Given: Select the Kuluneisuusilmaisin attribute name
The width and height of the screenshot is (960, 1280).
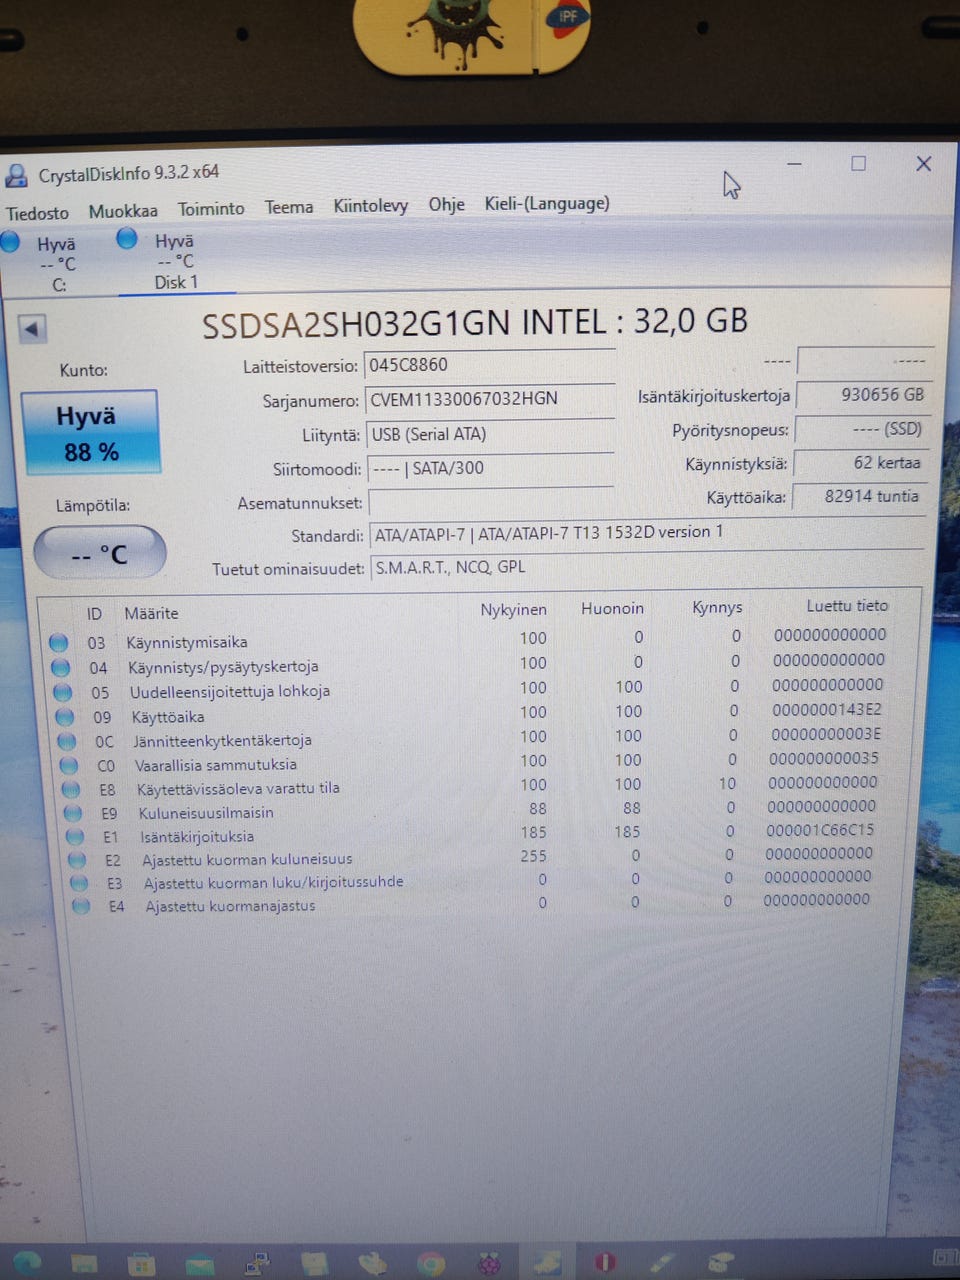Looking at the screenshot, I should [205, 813].
